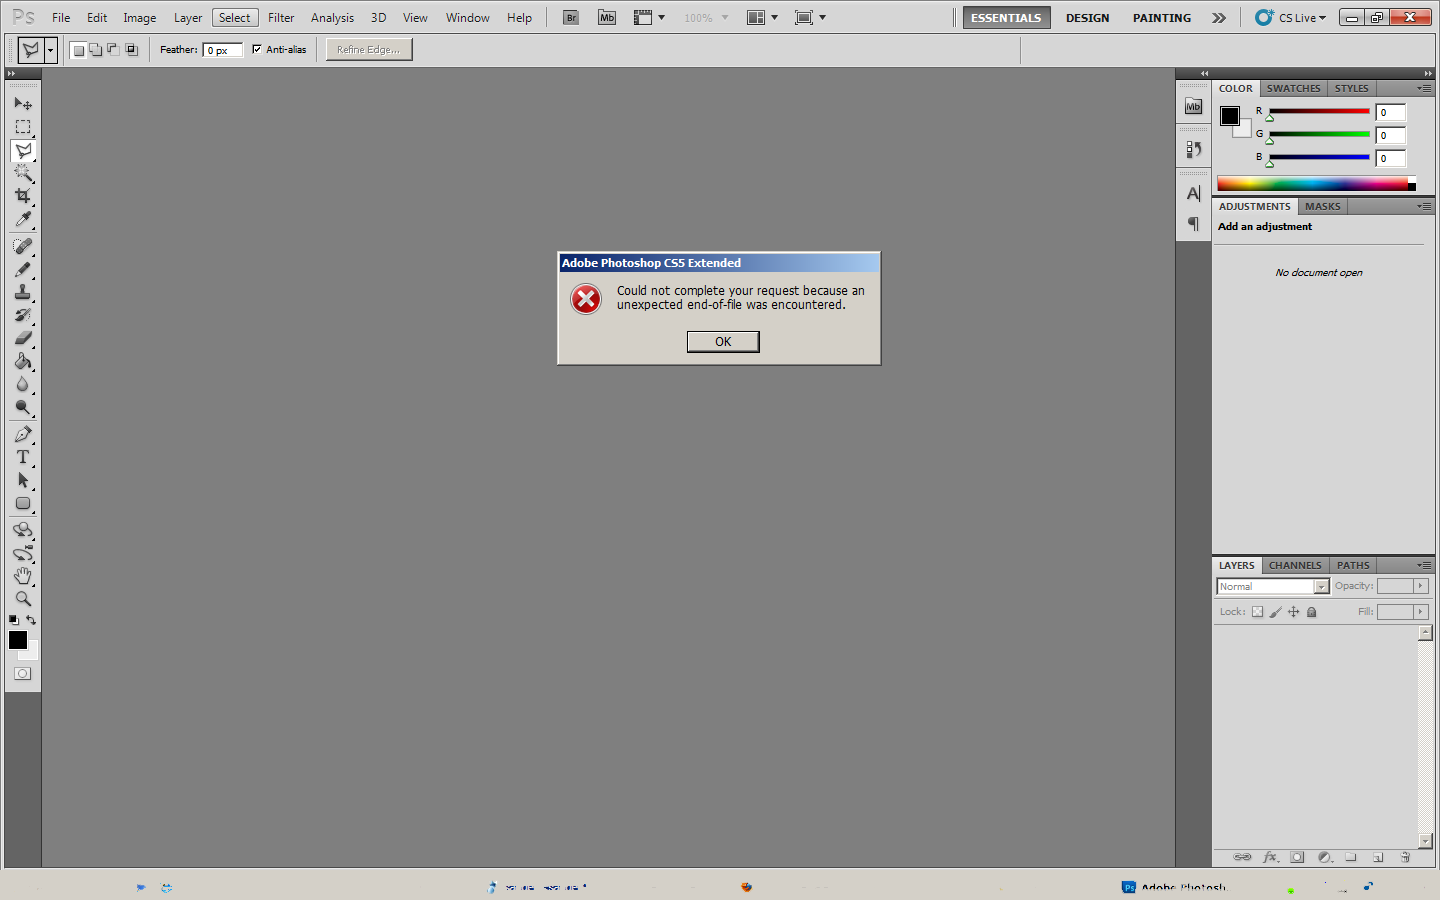
Task: Toggle Lock Image Pixels brush icon
Action: (1276, 612)
